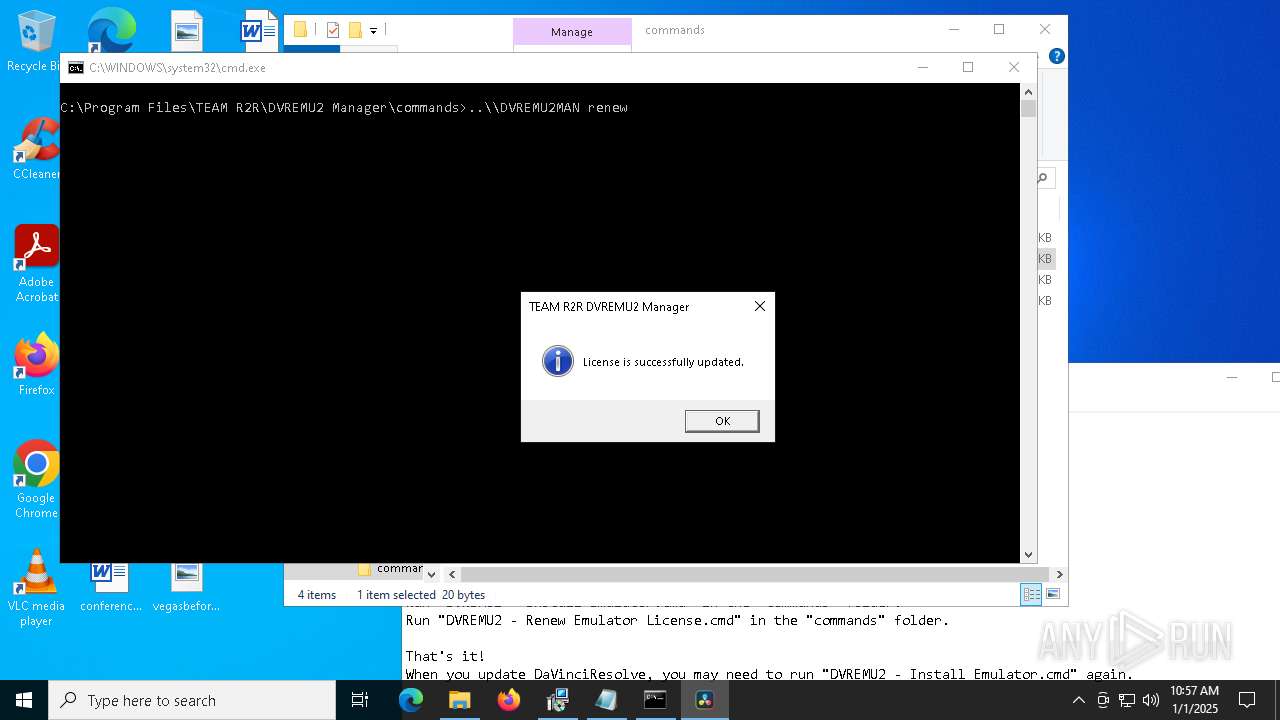Switch to Command Prompt taskbar icon
This screenshot has width=1280, height=720.
pos(655,700)
